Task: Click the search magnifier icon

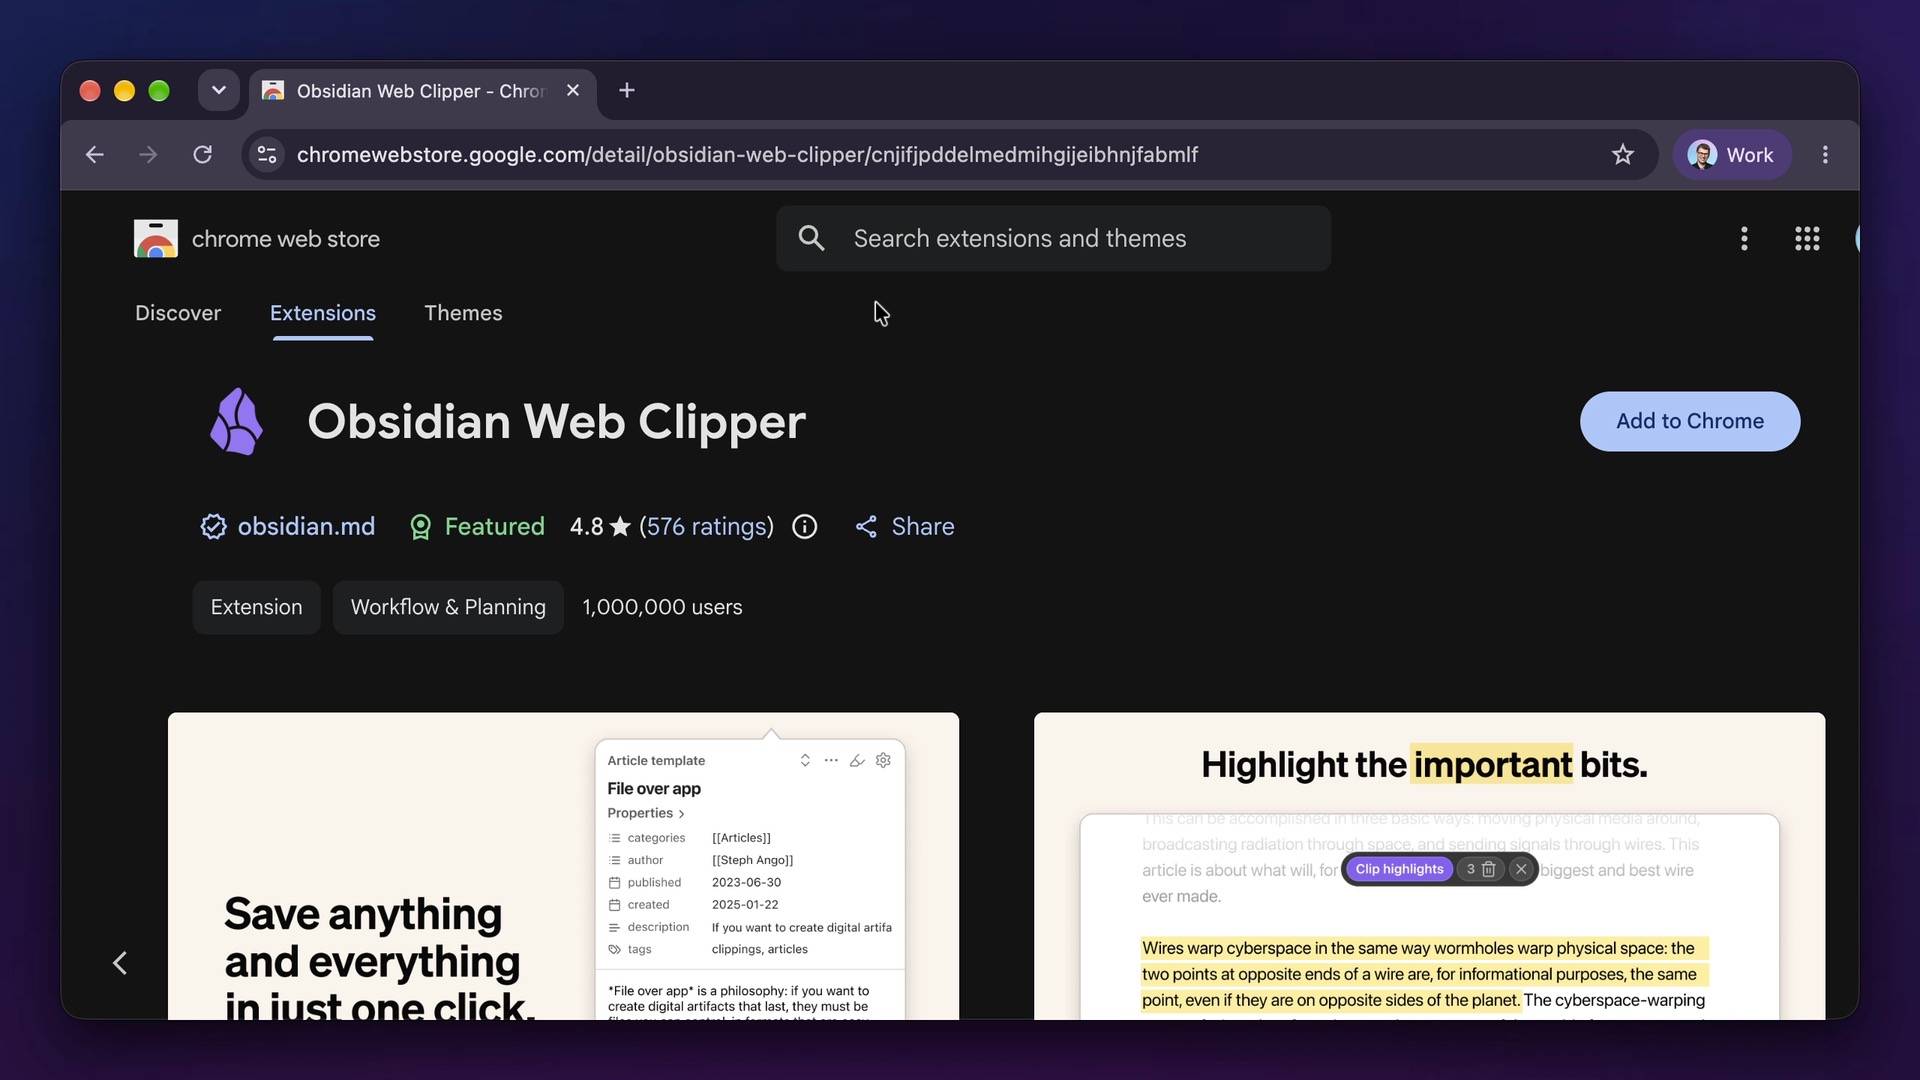Action: coord(811,239)
